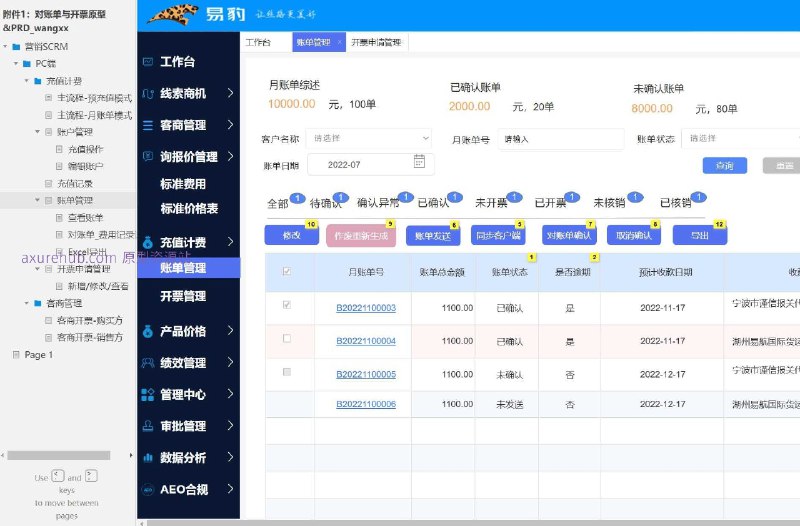Click the 取消确认 button
Image resolution: width=800 pixels, height=526 pixels.
tap(634, 235)
